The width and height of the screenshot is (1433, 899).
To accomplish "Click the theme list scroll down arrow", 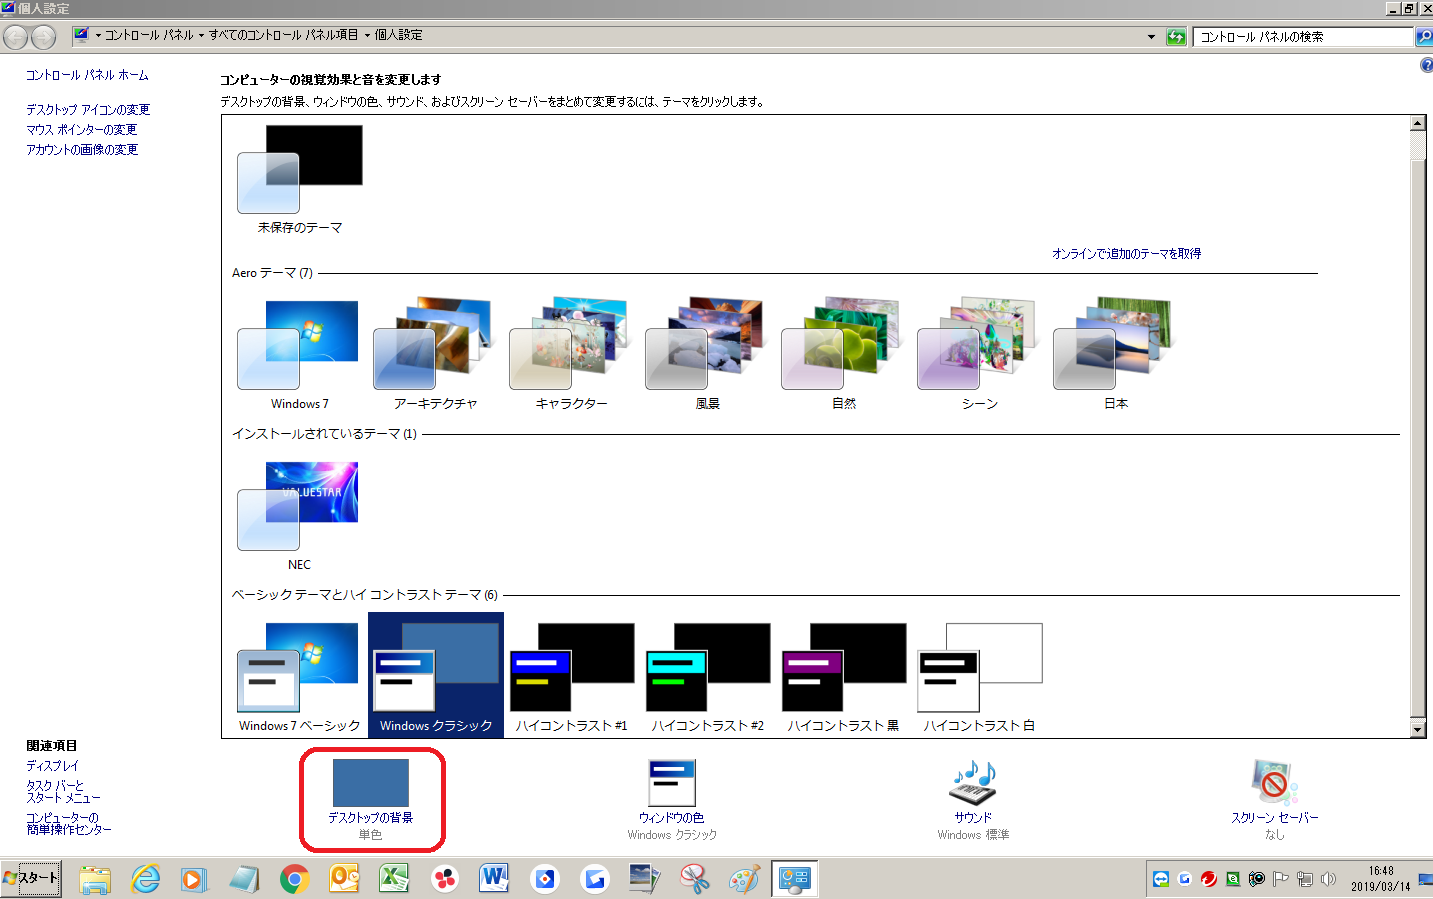I will point(1417,729).
